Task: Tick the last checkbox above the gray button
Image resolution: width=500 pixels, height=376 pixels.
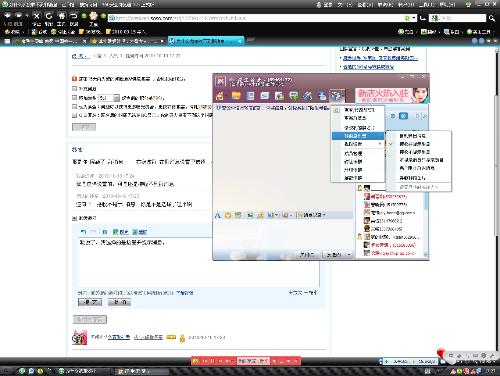Action: click(x=75, y=115)
